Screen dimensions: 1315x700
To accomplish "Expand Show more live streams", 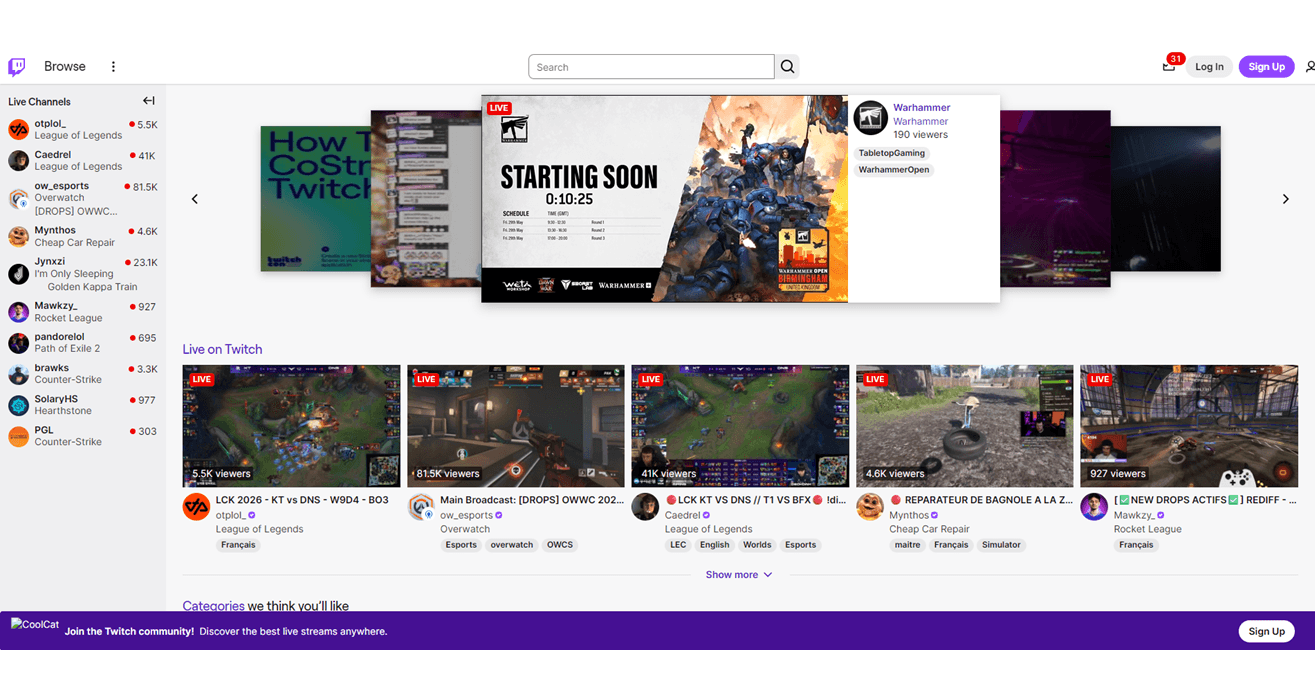I will pos(739,575).
